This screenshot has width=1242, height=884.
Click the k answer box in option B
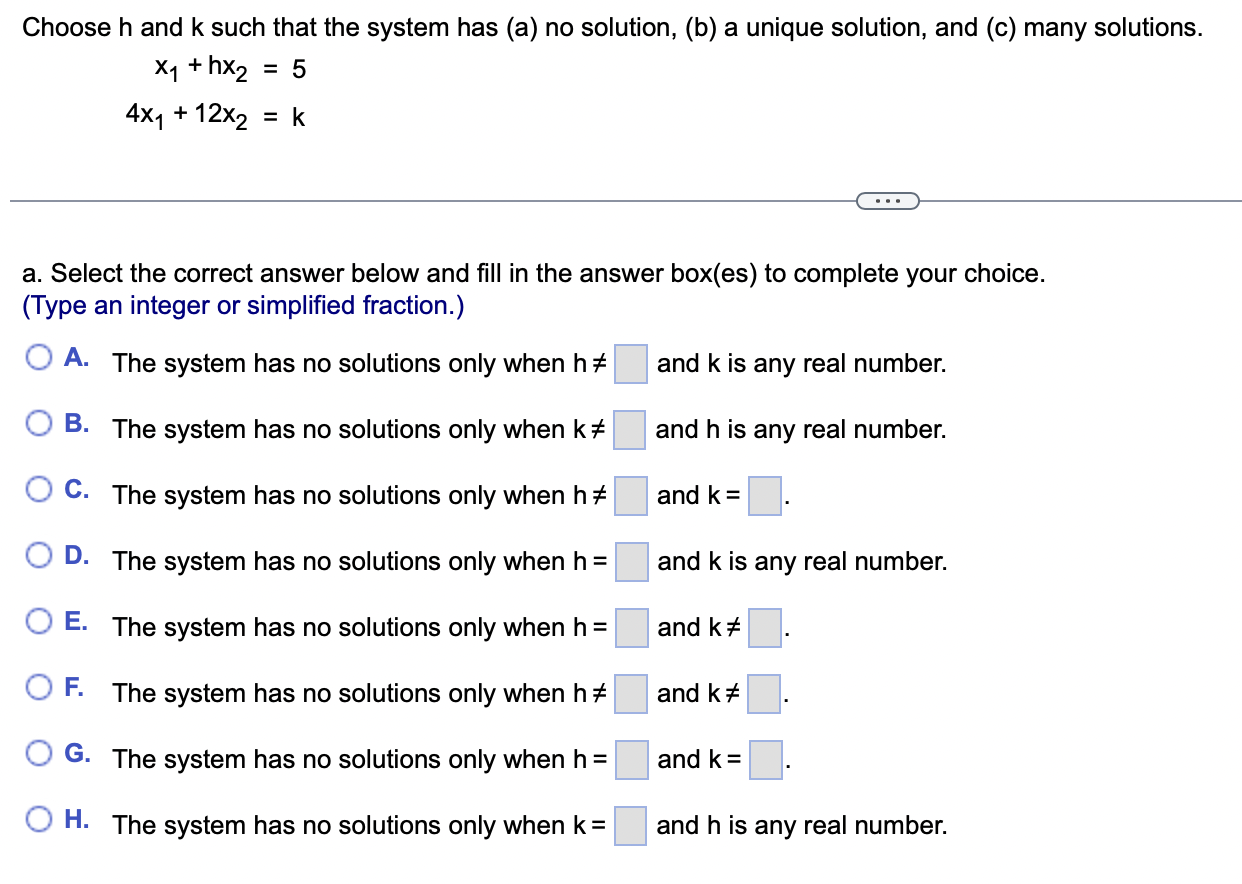pos(629,431)
